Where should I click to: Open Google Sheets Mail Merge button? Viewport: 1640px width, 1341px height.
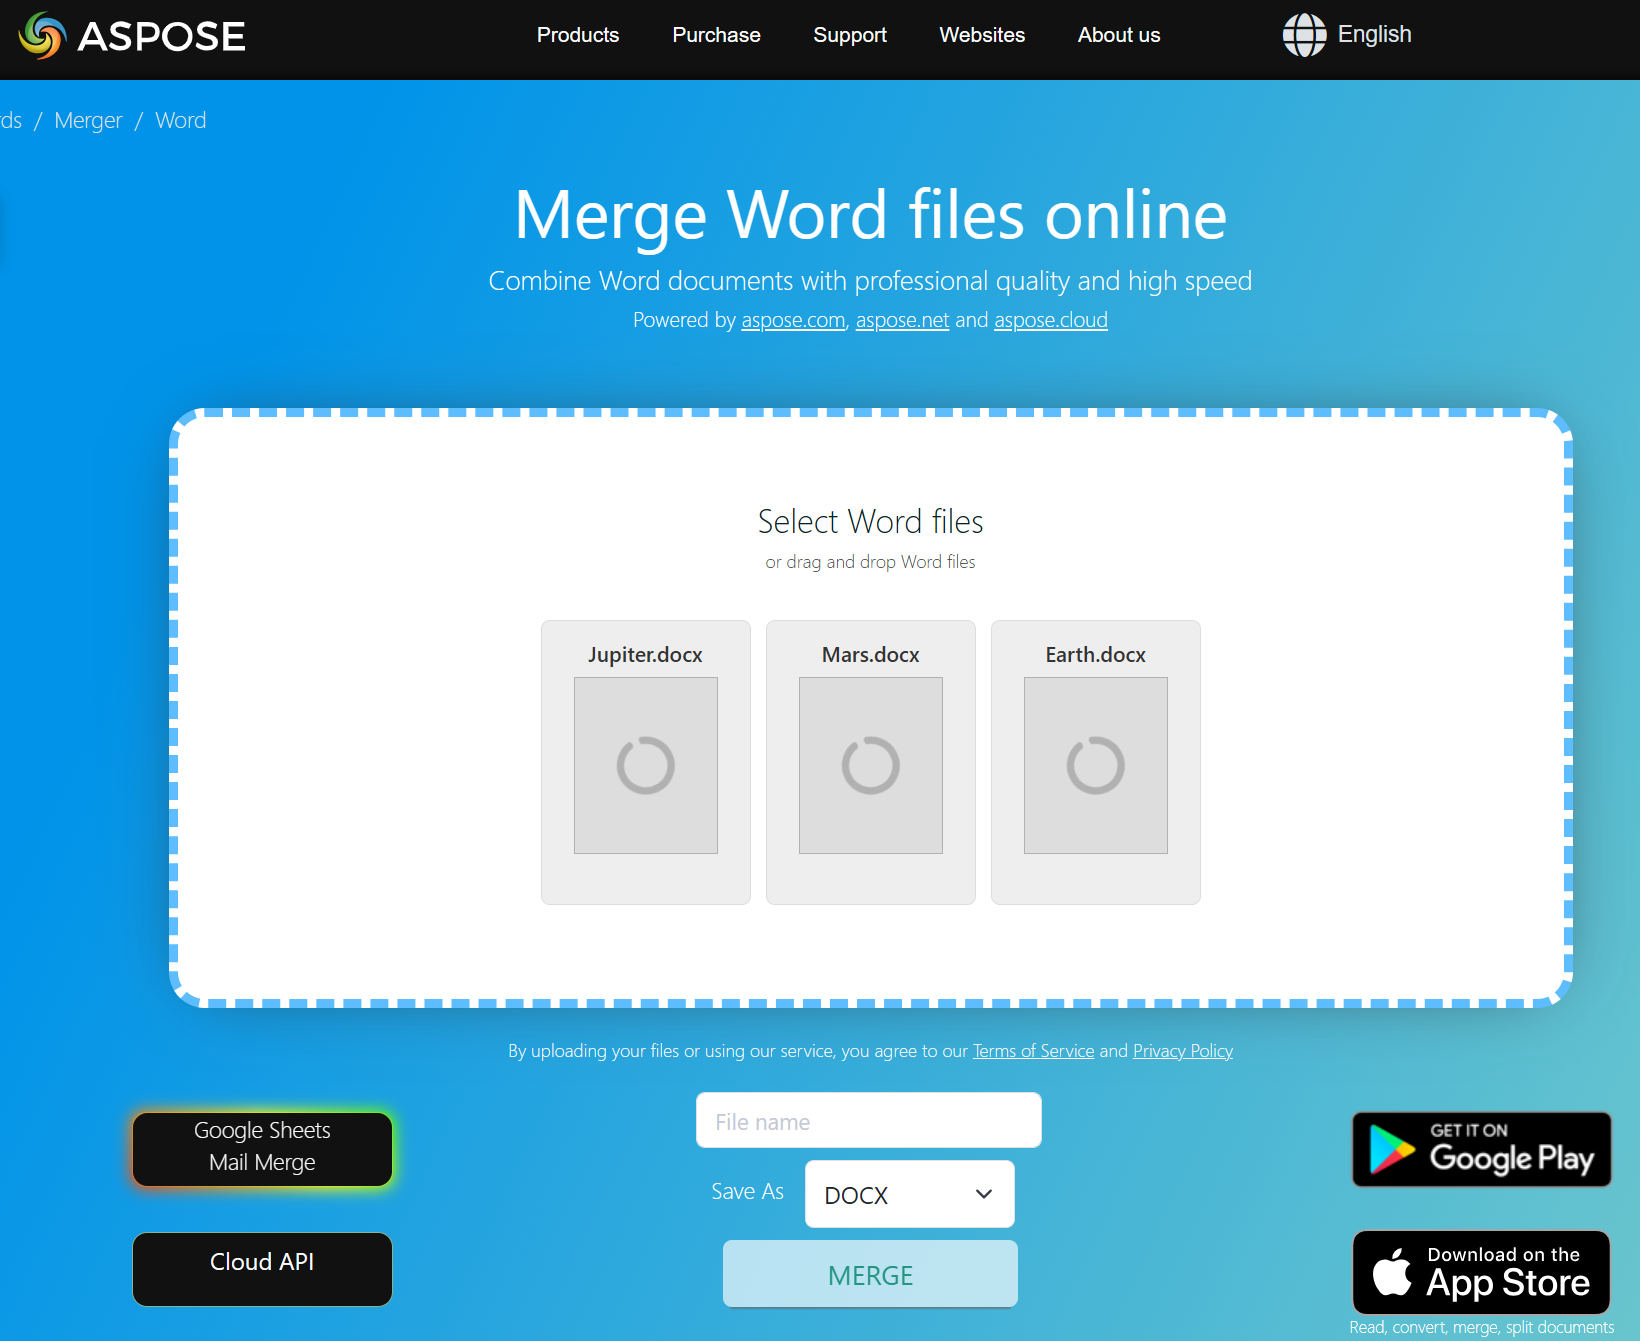[x=262, y=1149]
